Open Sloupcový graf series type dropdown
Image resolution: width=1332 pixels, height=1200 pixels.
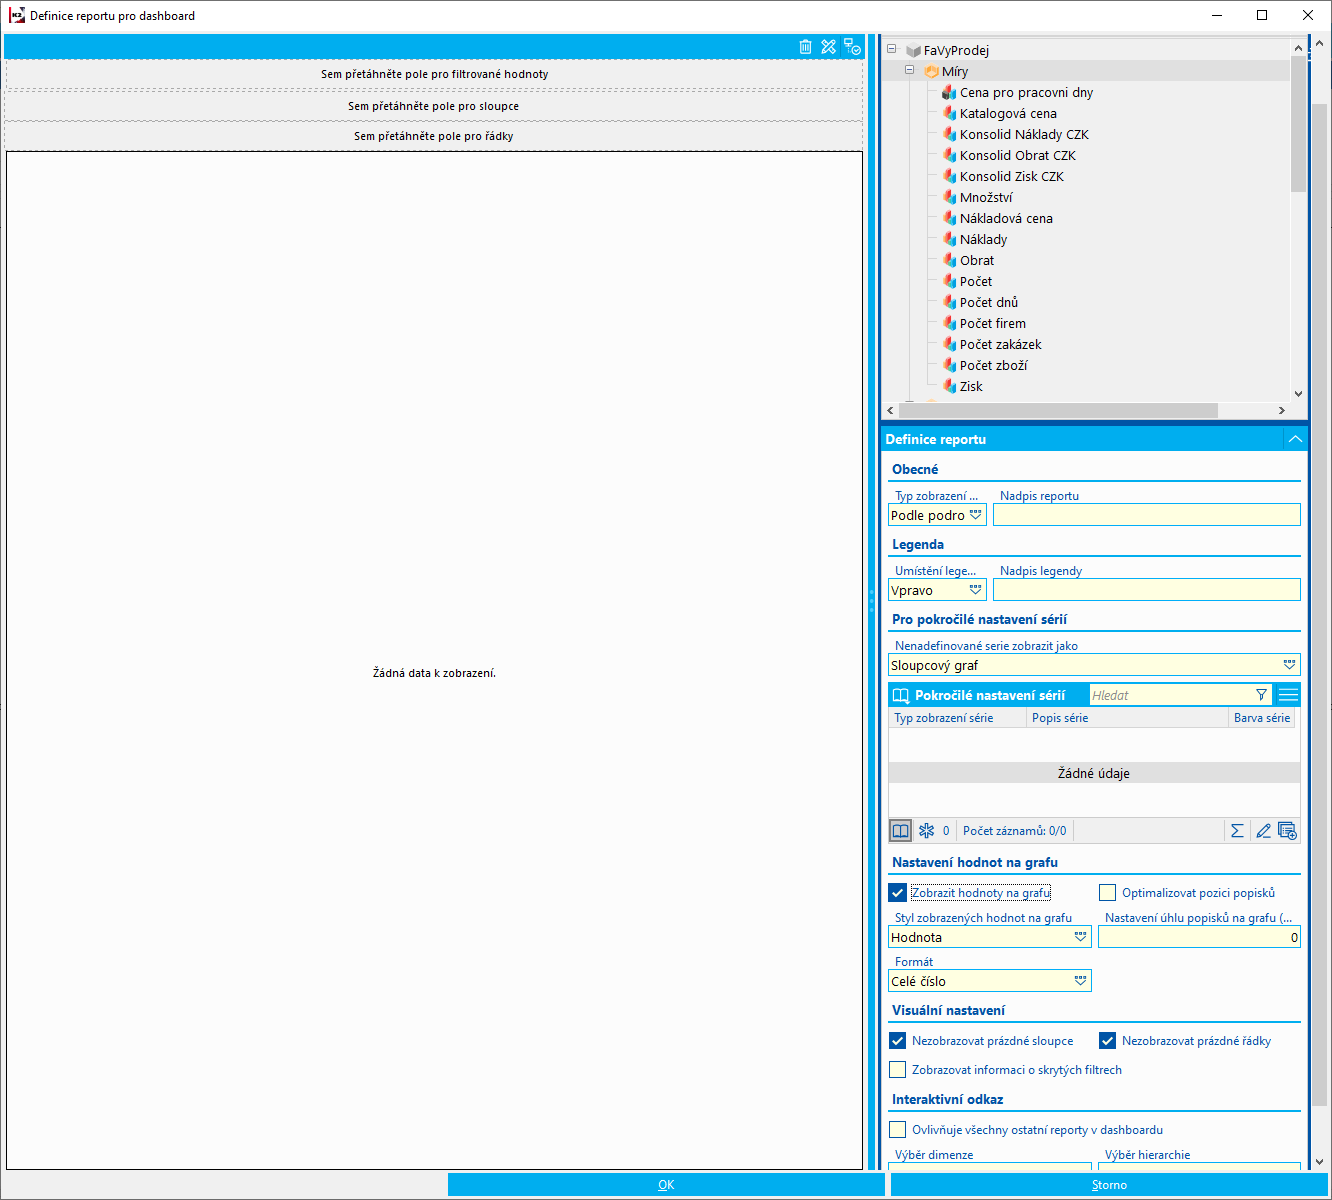[x=1289, y=665]
